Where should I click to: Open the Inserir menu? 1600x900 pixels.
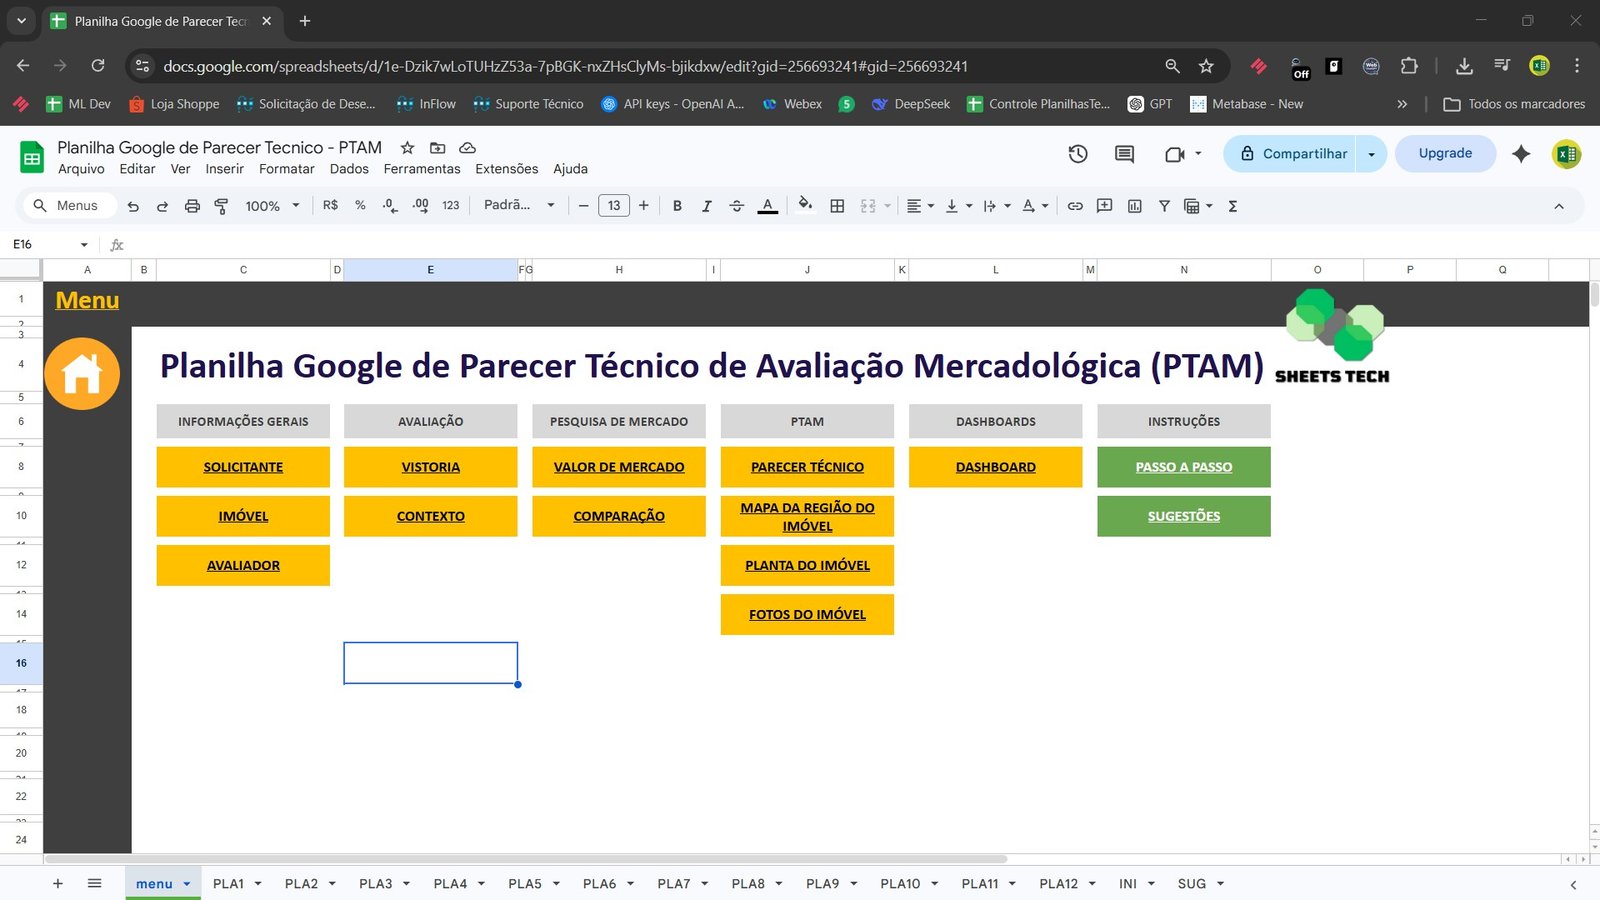[x=224, y=168]
